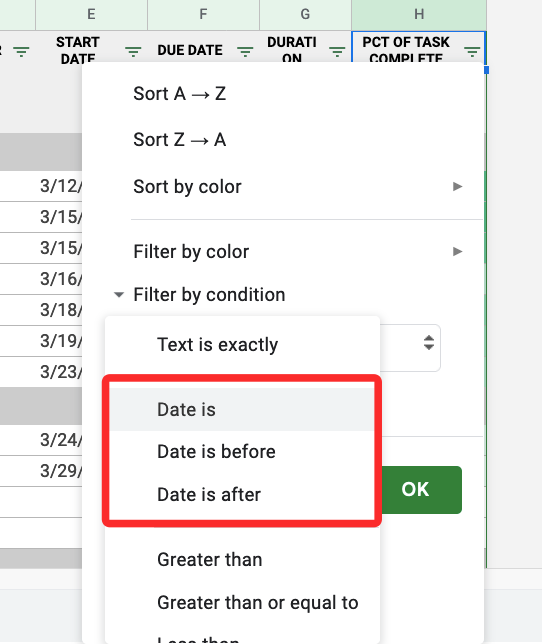Open filter icon for START DATE column
Viewport: 542px width, 644px height.
coord(133,52)
